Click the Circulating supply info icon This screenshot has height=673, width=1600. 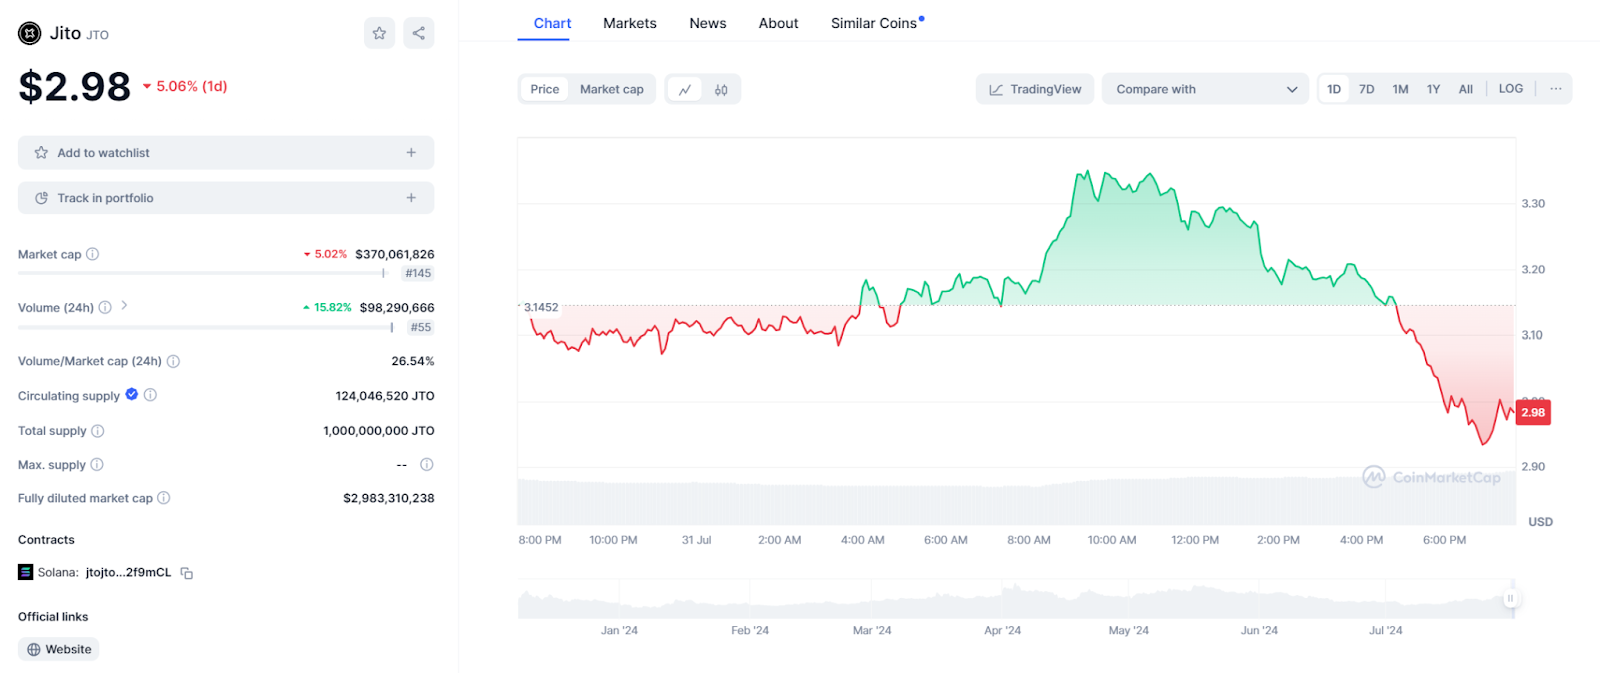pos(151,395)
